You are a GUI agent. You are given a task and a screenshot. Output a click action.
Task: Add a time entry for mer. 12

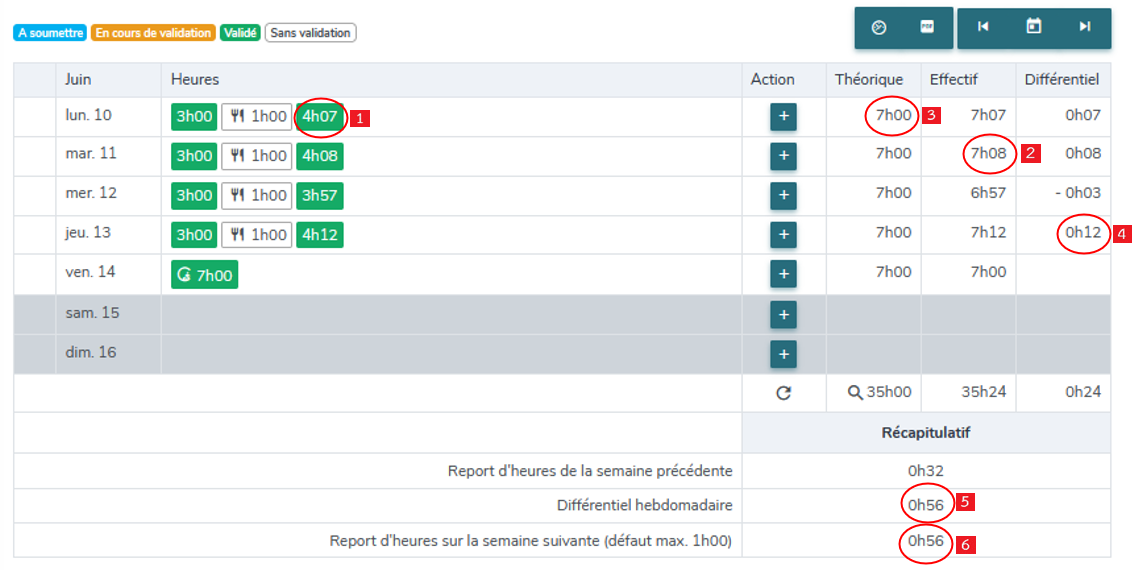[x=783, y=195]
